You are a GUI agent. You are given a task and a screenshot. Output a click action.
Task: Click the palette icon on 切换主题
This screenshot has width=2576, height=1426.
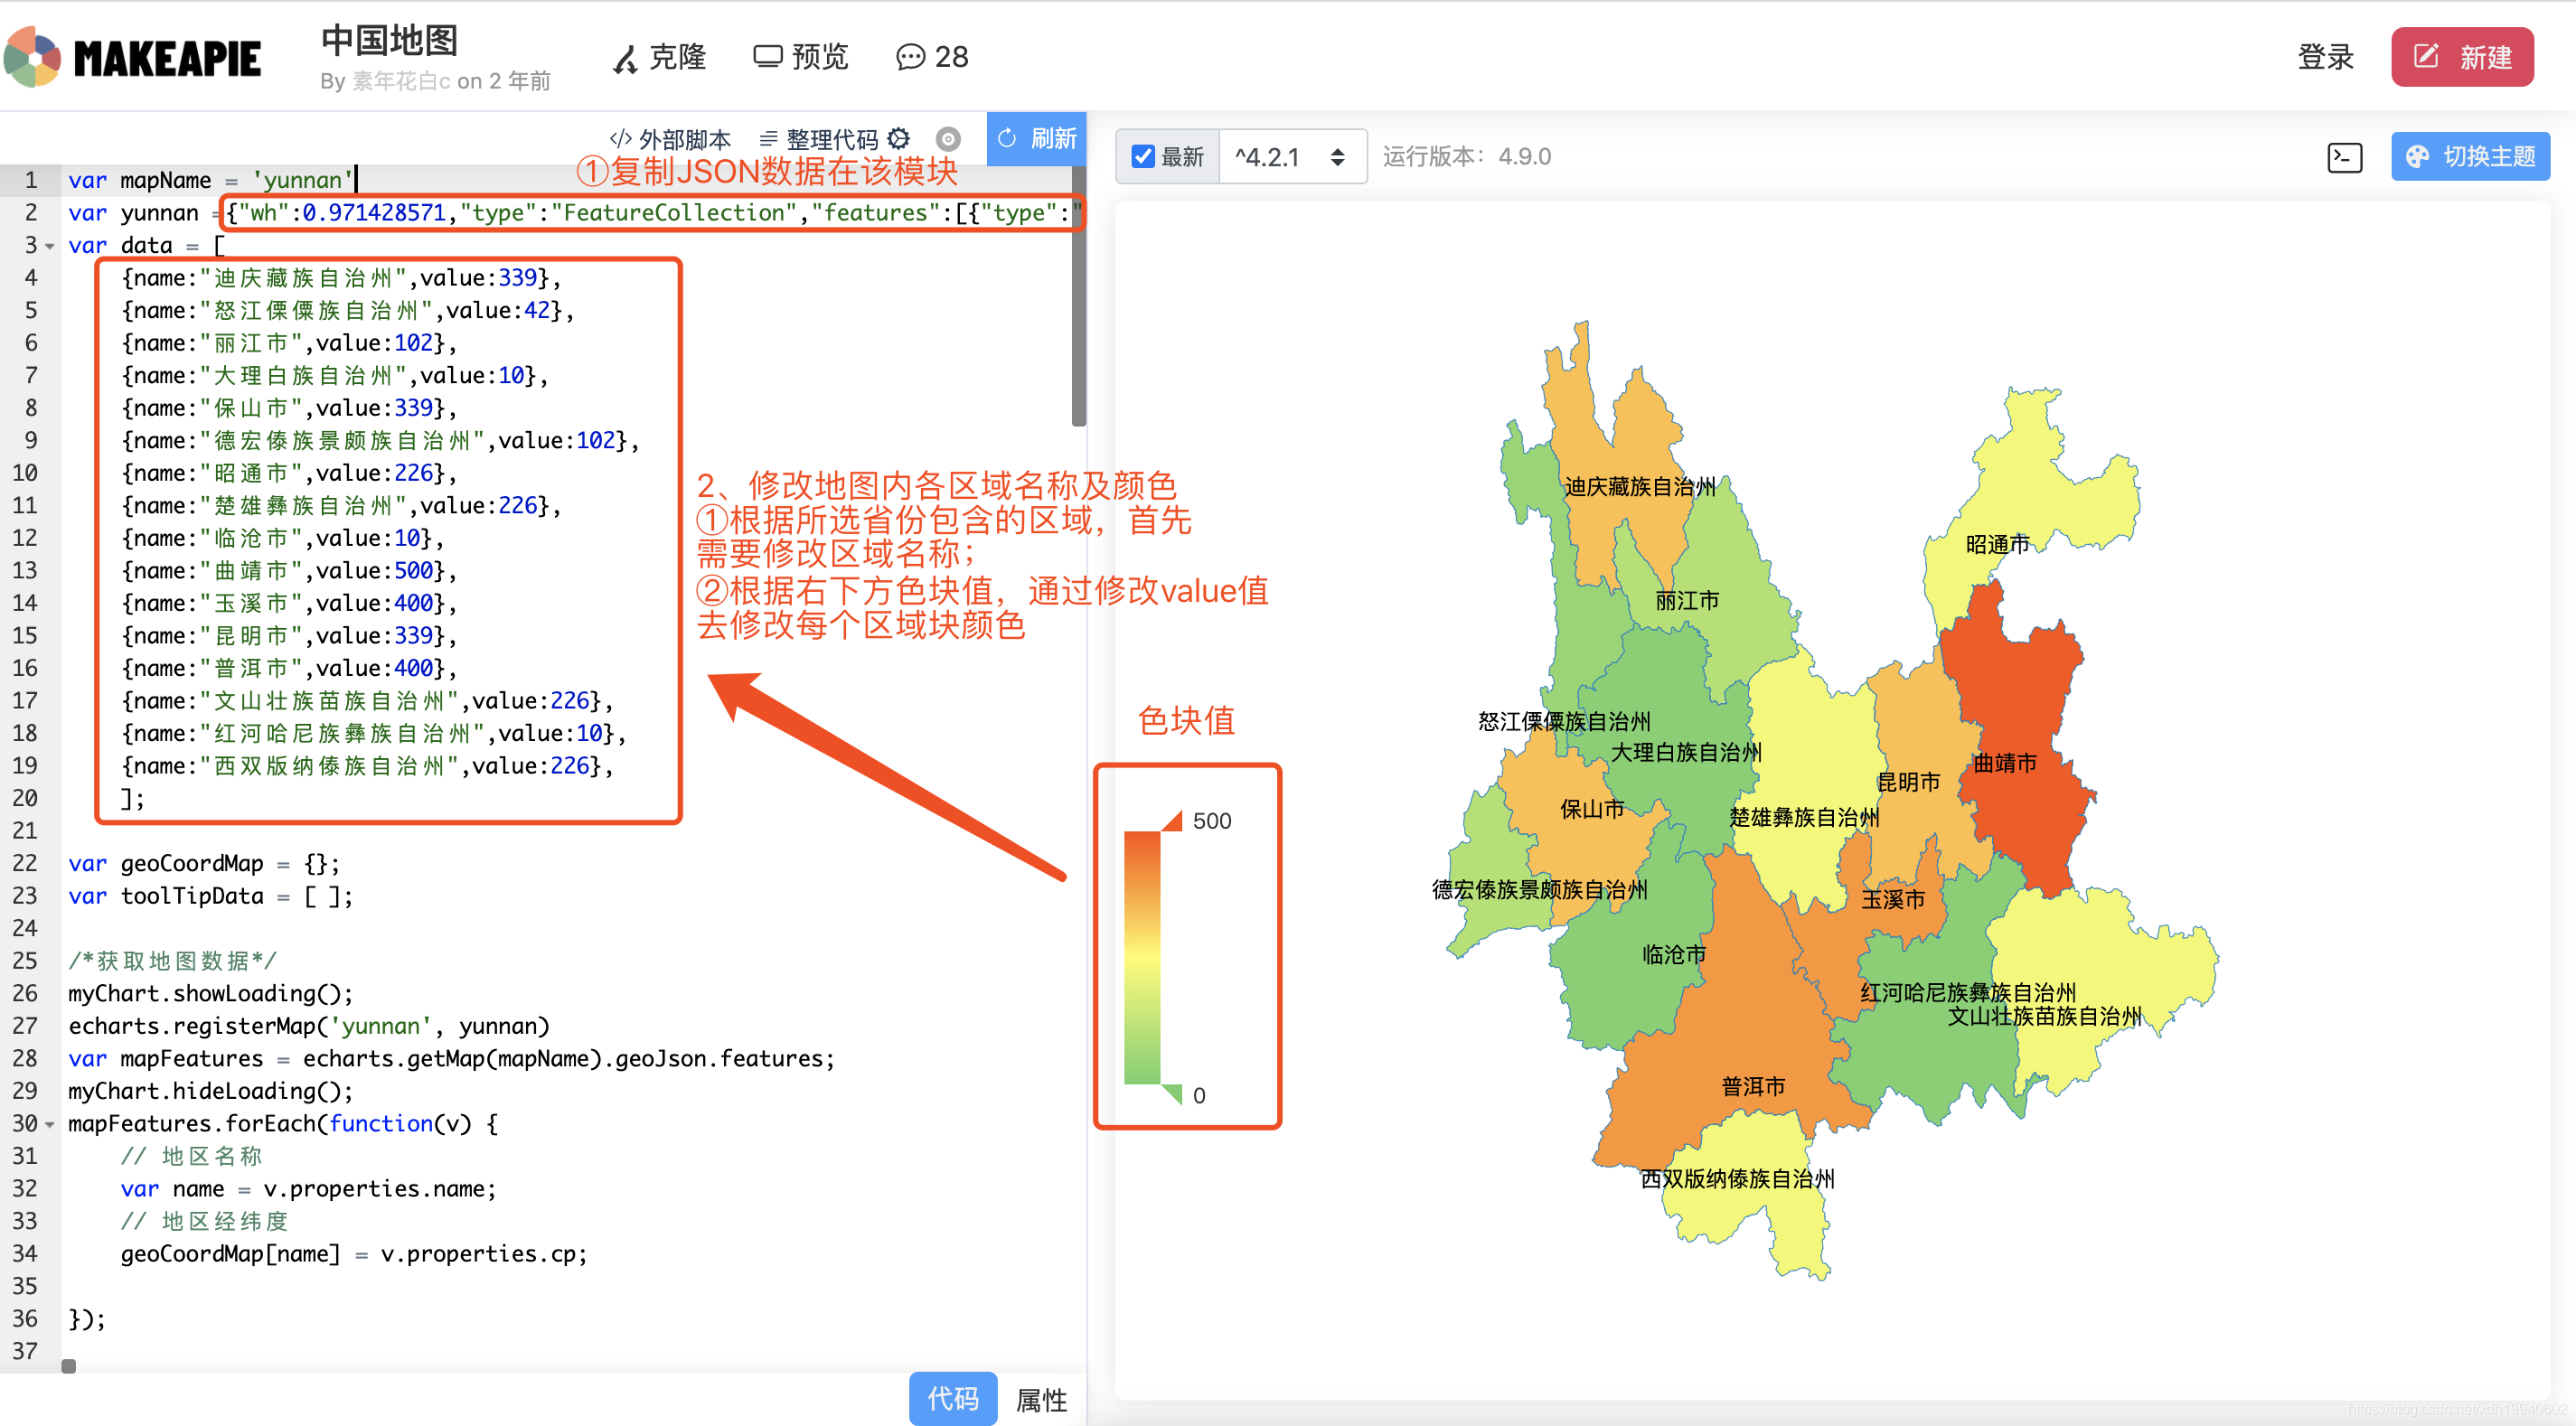[x=2418, y=156]
